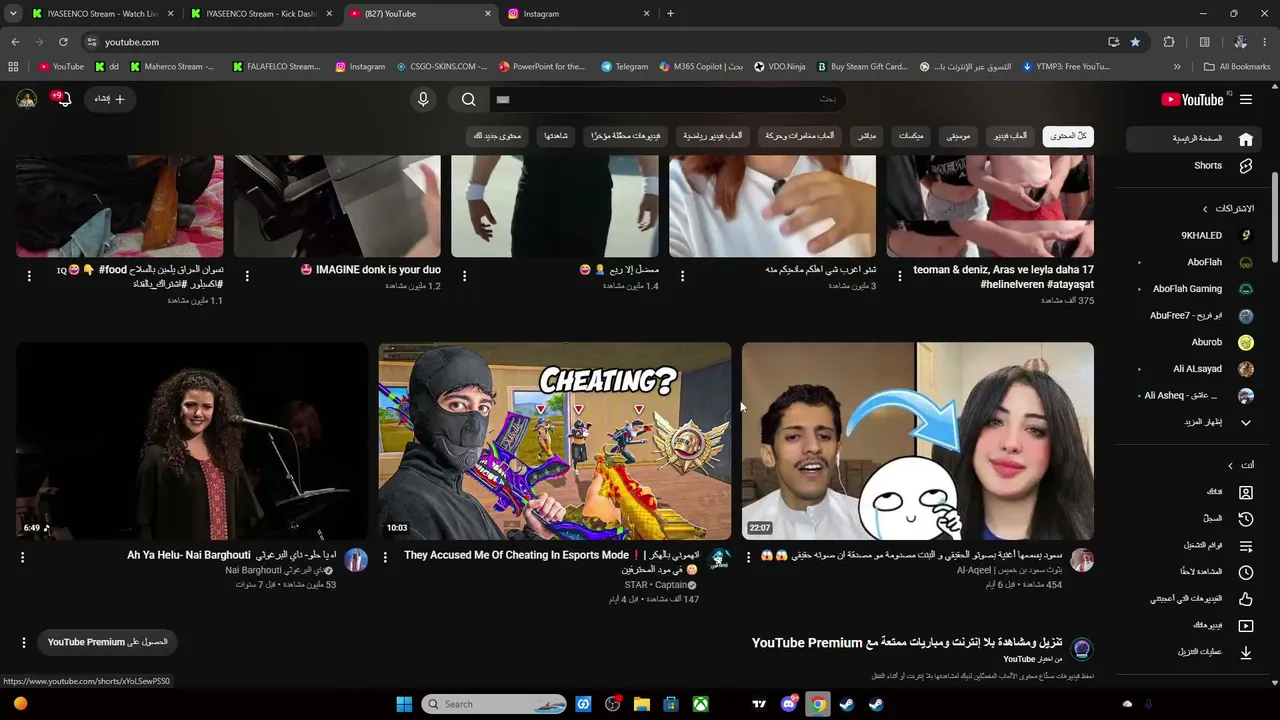
Task: Switch to IYASEENCO Kick Dashboard tab
Action: point(261,14)
